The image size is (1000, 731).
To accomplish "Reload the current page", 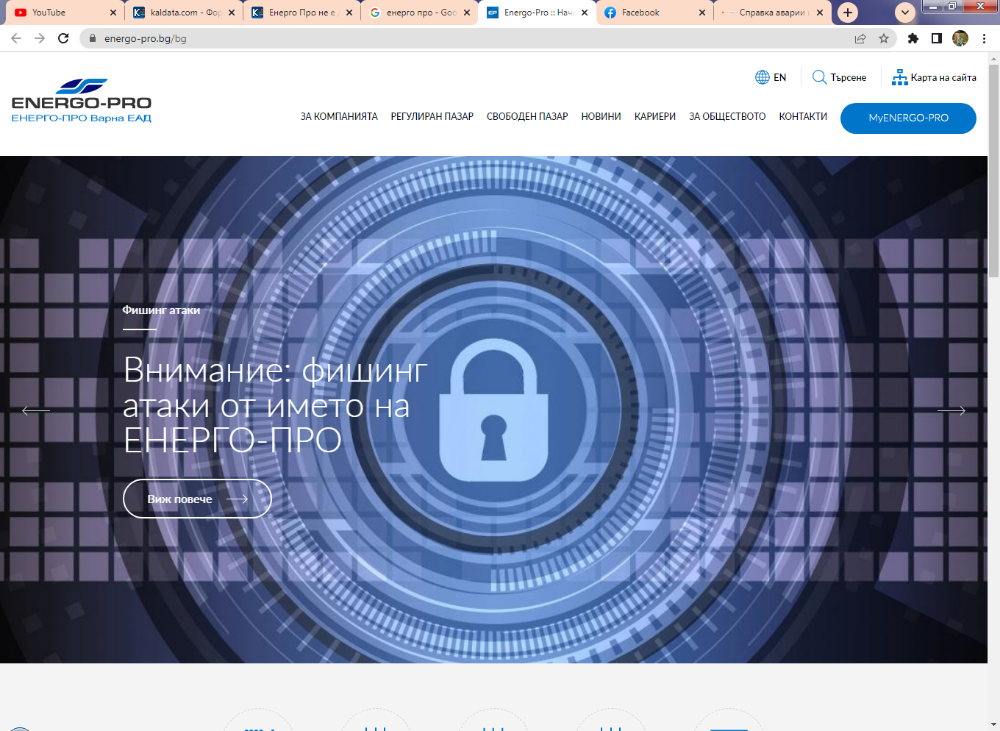I will click(x=63, y=38).
